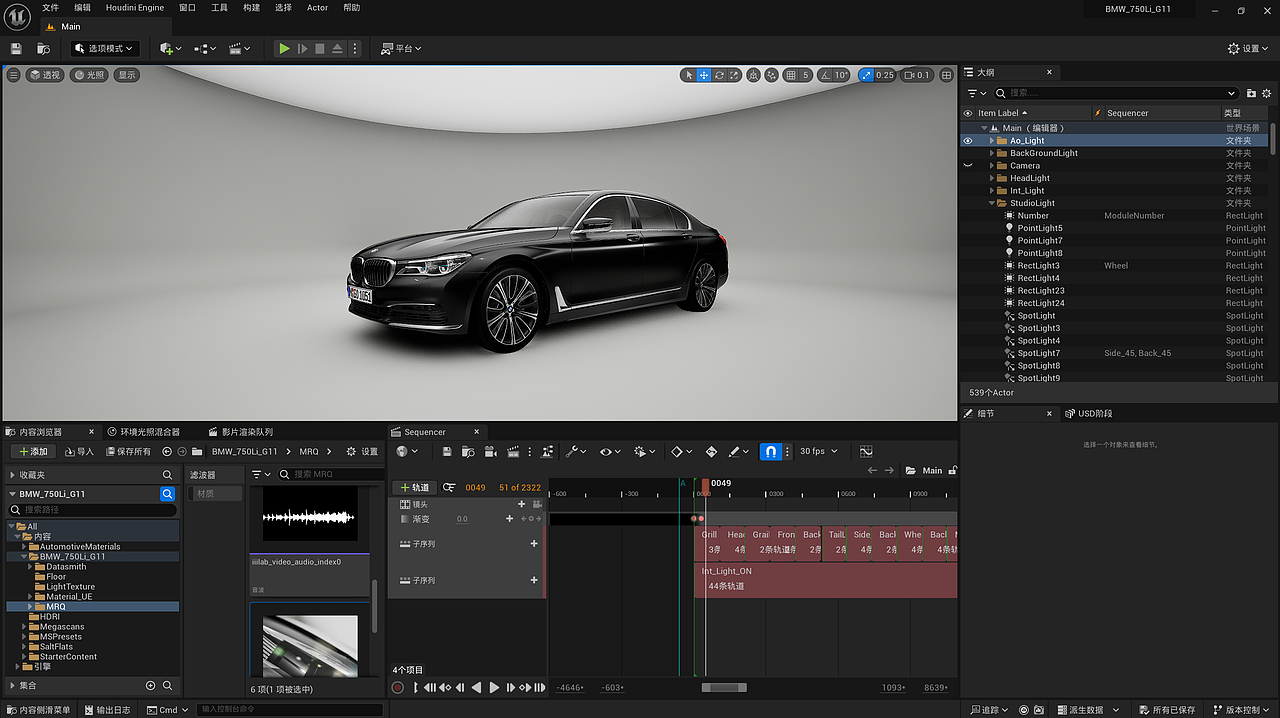Open the viewport hamburger options menu
This screenshot has width=1280, height=718.
(13, 75)
